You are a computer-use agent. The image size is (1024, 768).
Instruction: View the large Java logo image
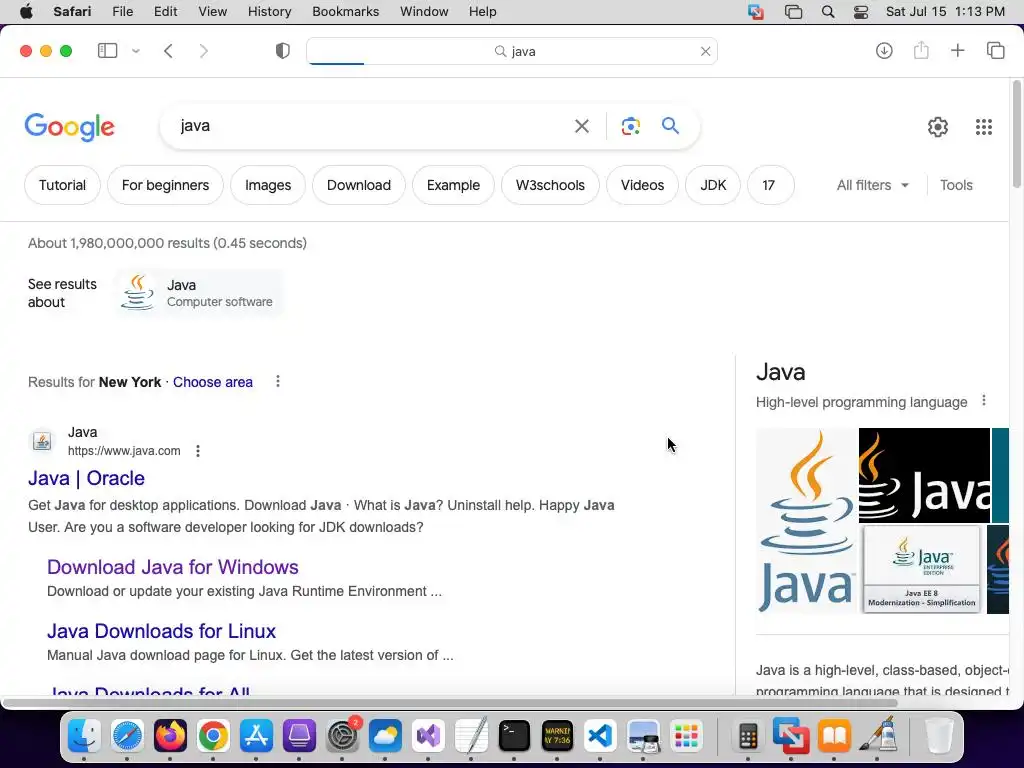pyautogui.click(x=807, y=520)
